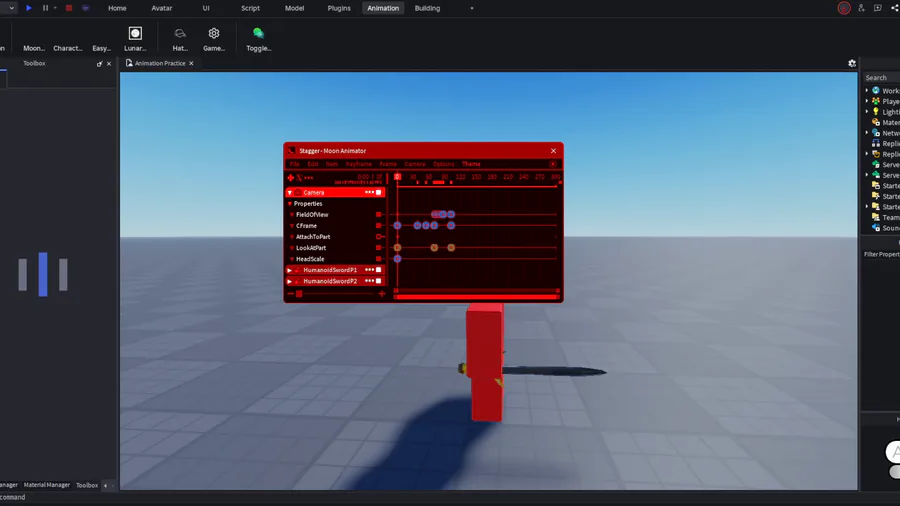Switch to the Plugins ribbon tab

click(339, 8)
